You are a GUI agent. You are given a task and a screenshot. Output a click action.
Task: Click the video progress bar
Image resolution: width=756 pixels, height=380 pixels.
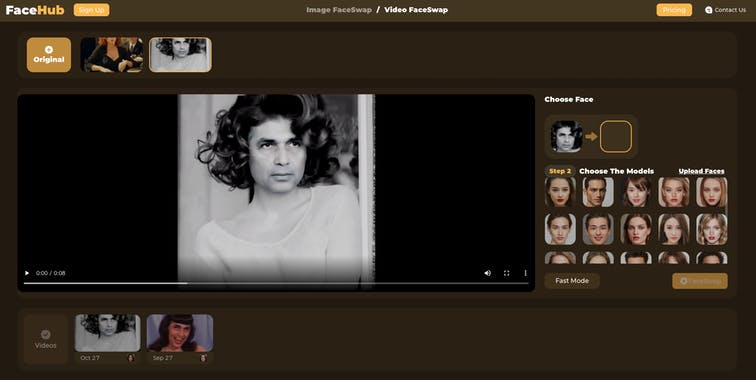276,283
